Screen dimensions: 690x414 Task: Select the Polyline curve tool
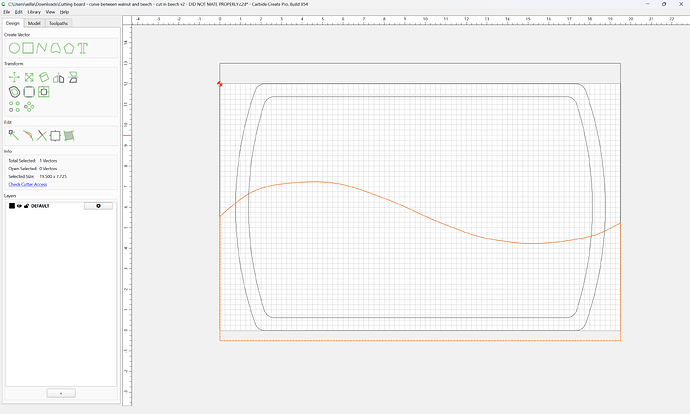[41, 48]
